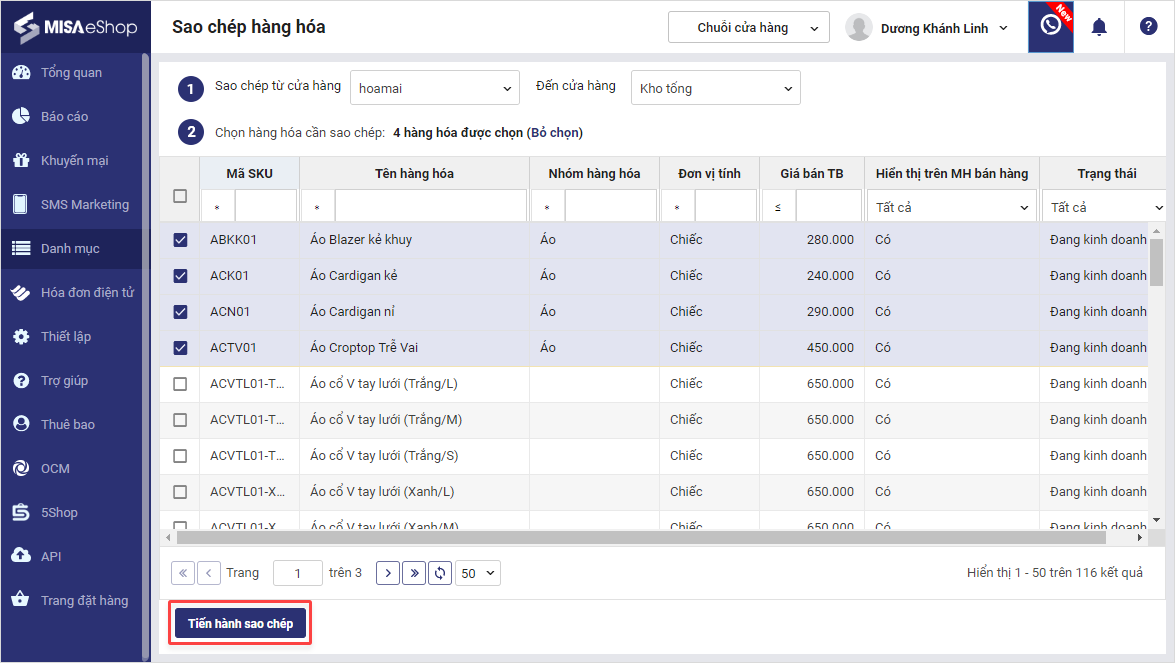Screen dimensions: 1175x663
Task: Go to the next page
Action: [387, 573]
